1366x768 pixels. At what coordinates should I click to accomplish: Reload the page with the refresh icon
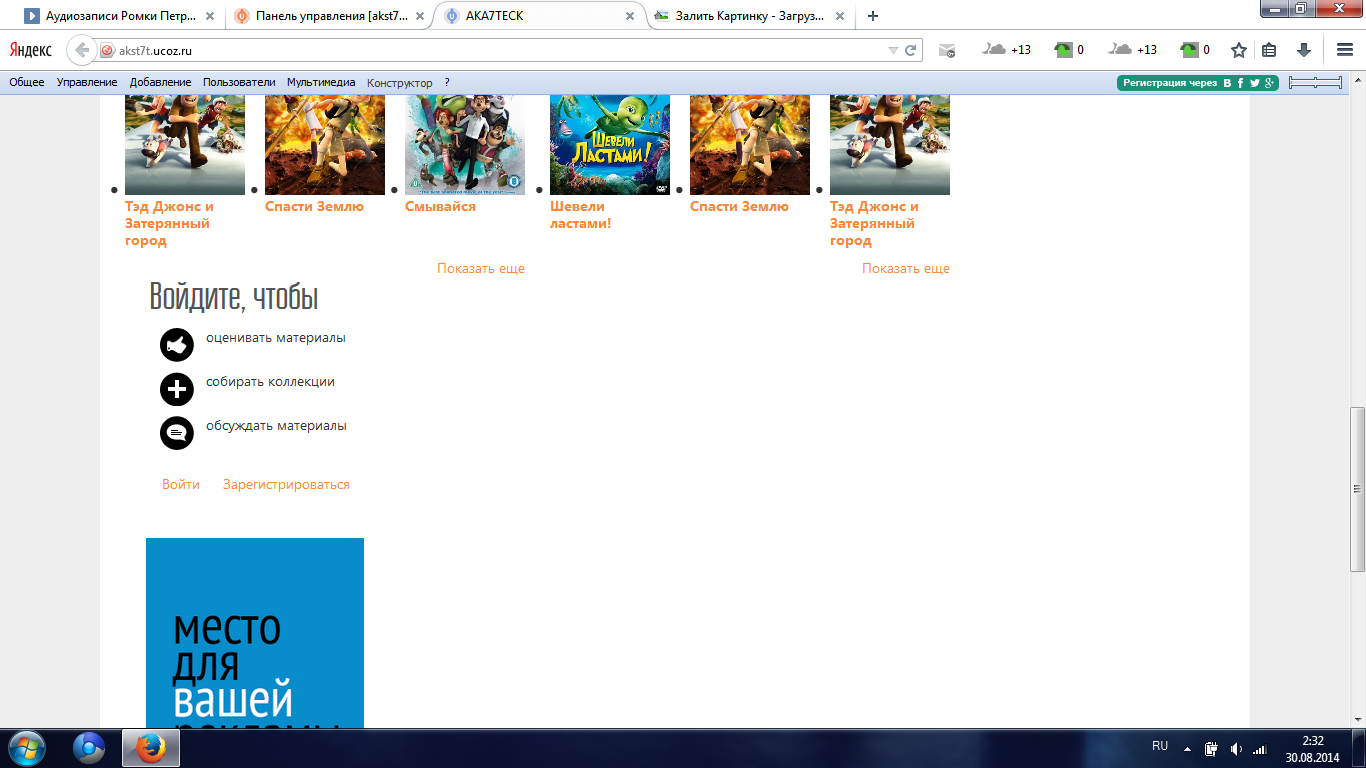911,50
